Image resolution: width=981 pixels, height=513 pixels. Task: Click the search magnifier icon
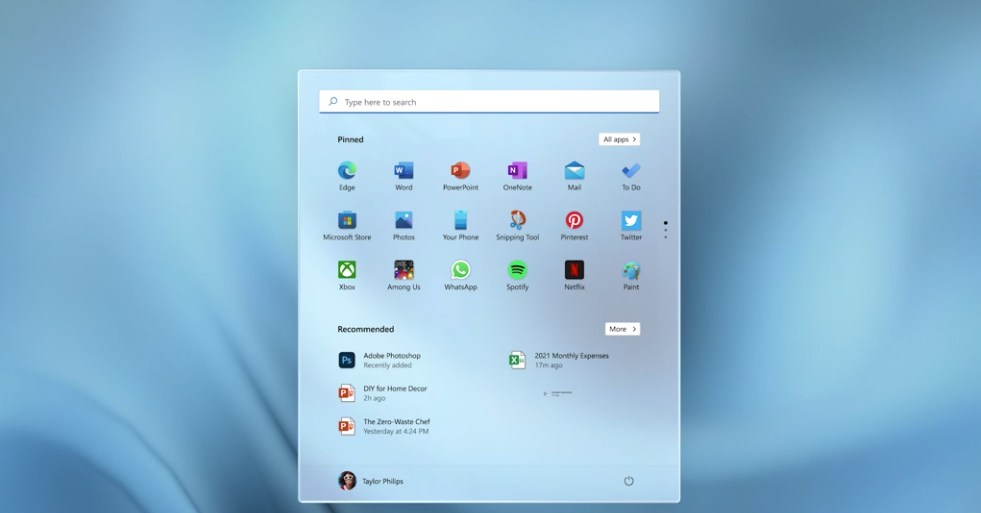[333, 101]
